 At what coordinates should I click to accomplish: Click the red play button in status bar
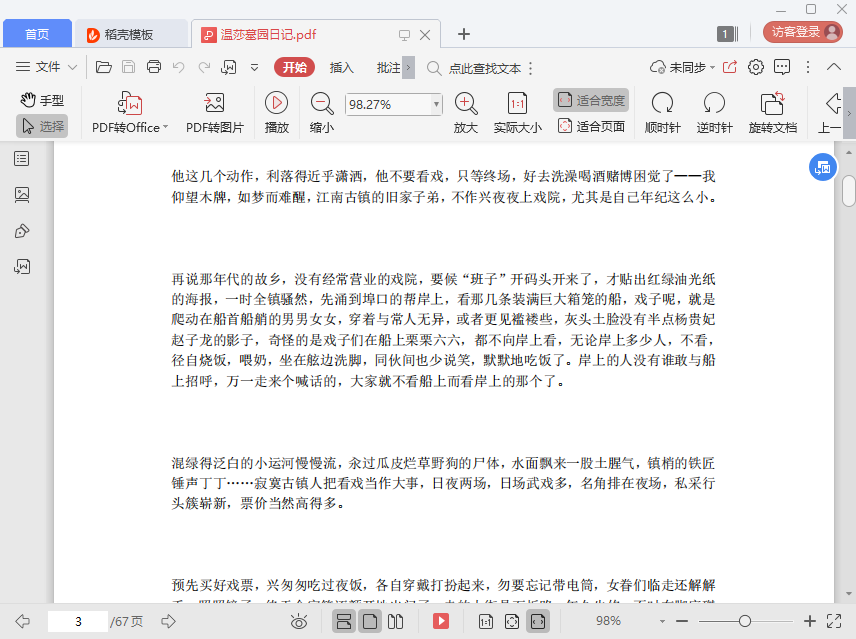click(441, 621)
